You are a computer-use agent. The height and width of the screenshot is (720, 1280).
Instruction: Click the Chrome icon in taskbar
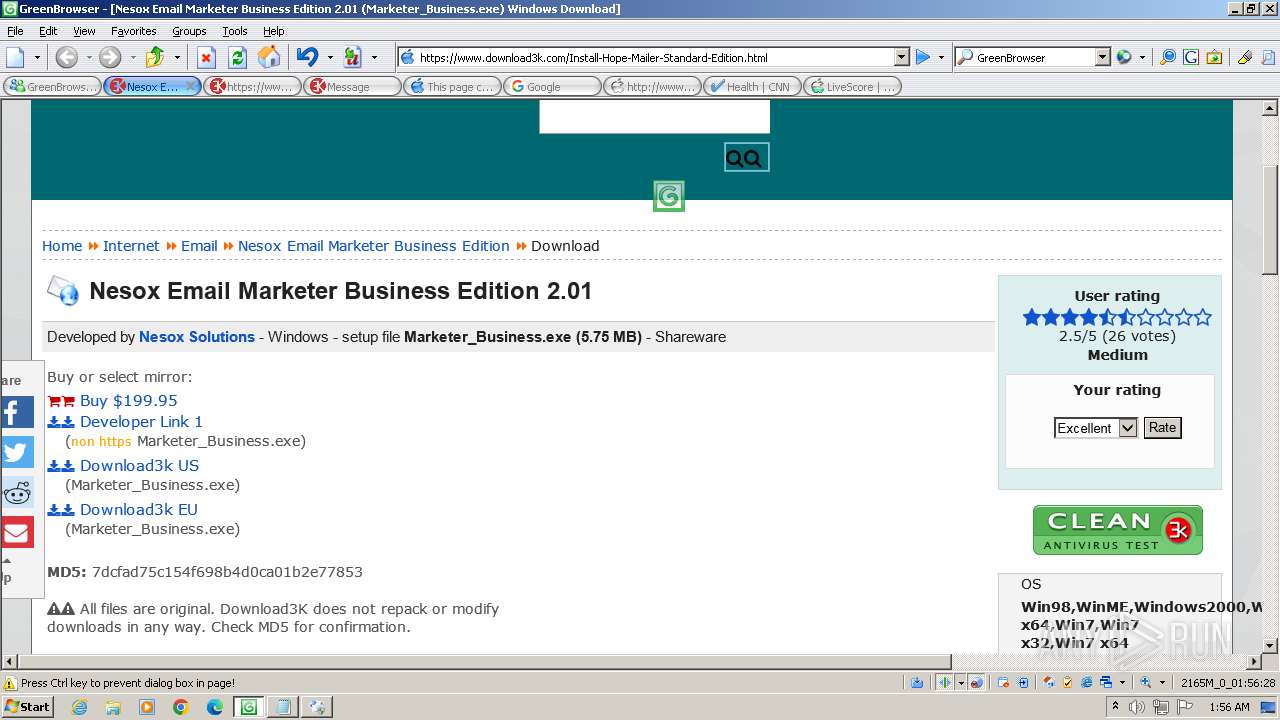(181, 707)
